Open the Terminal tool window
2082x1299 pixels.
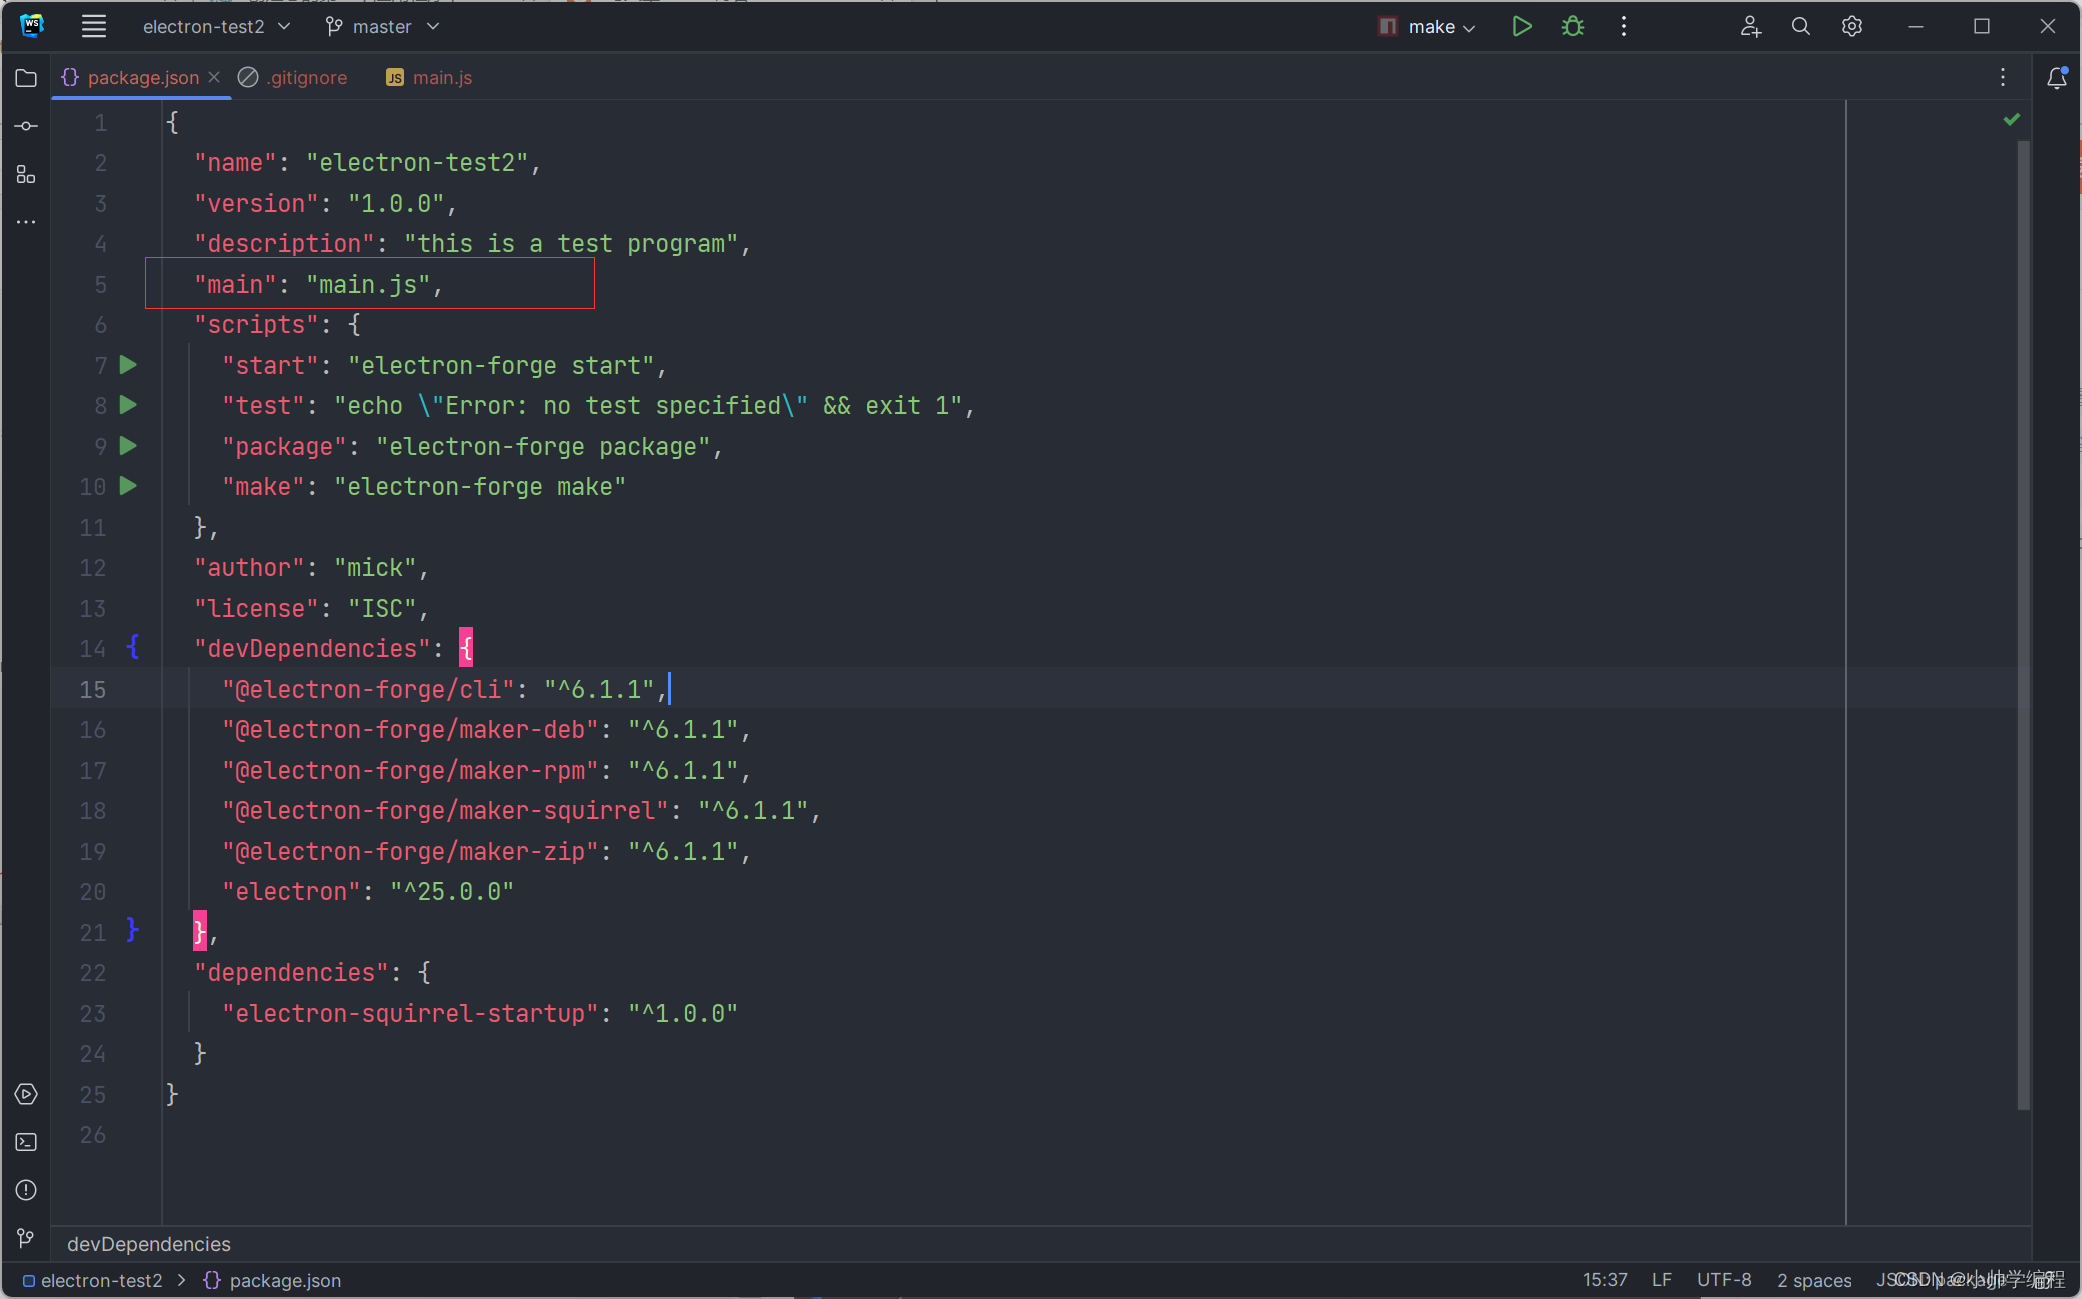click(26, 1142)
